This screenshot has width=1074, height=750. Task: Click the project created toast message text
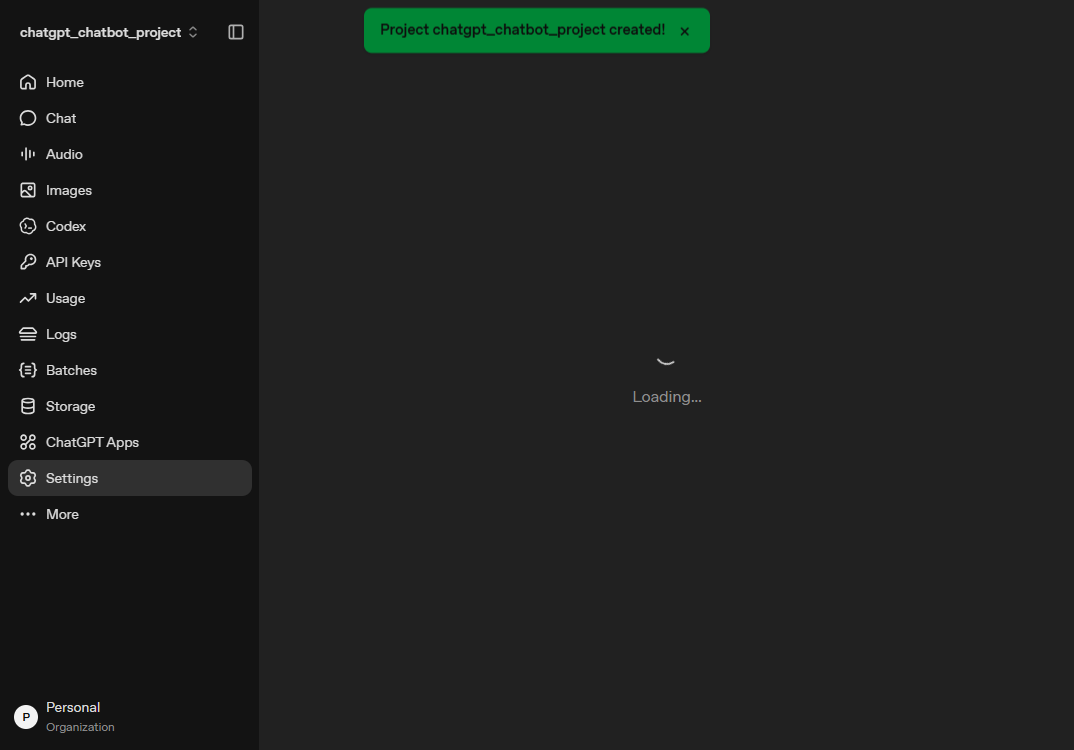pyautogui.click(x=523, y=30)
